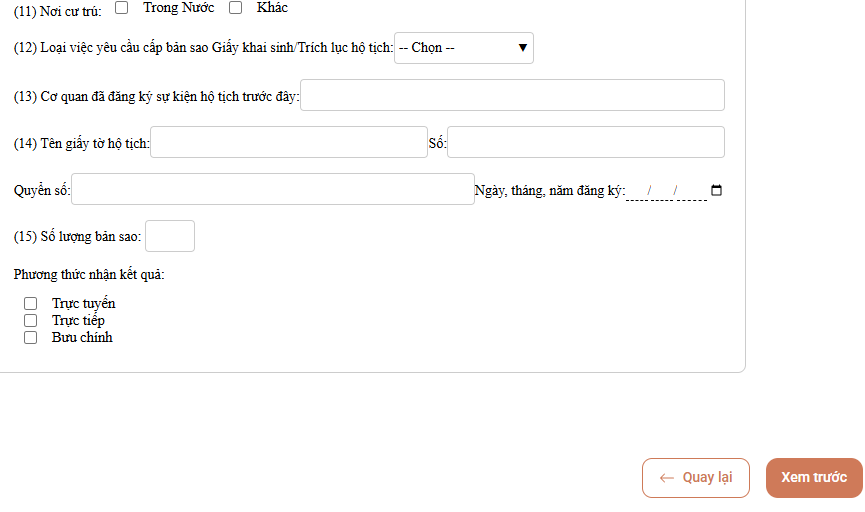Open the '-- Chọn --' request type dropdown
This screenshot has width=865, height=512.
463,48
